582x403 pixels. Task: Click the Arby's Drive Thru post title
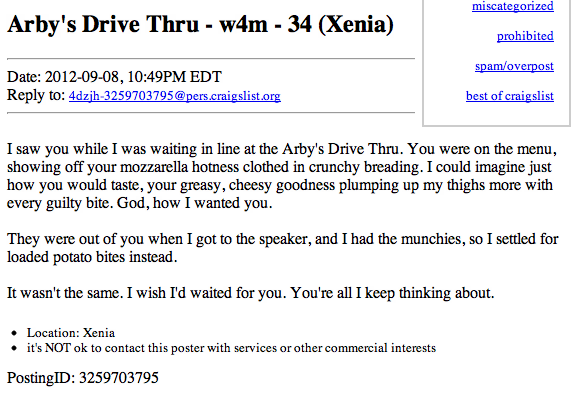click(x=200, y=24)
